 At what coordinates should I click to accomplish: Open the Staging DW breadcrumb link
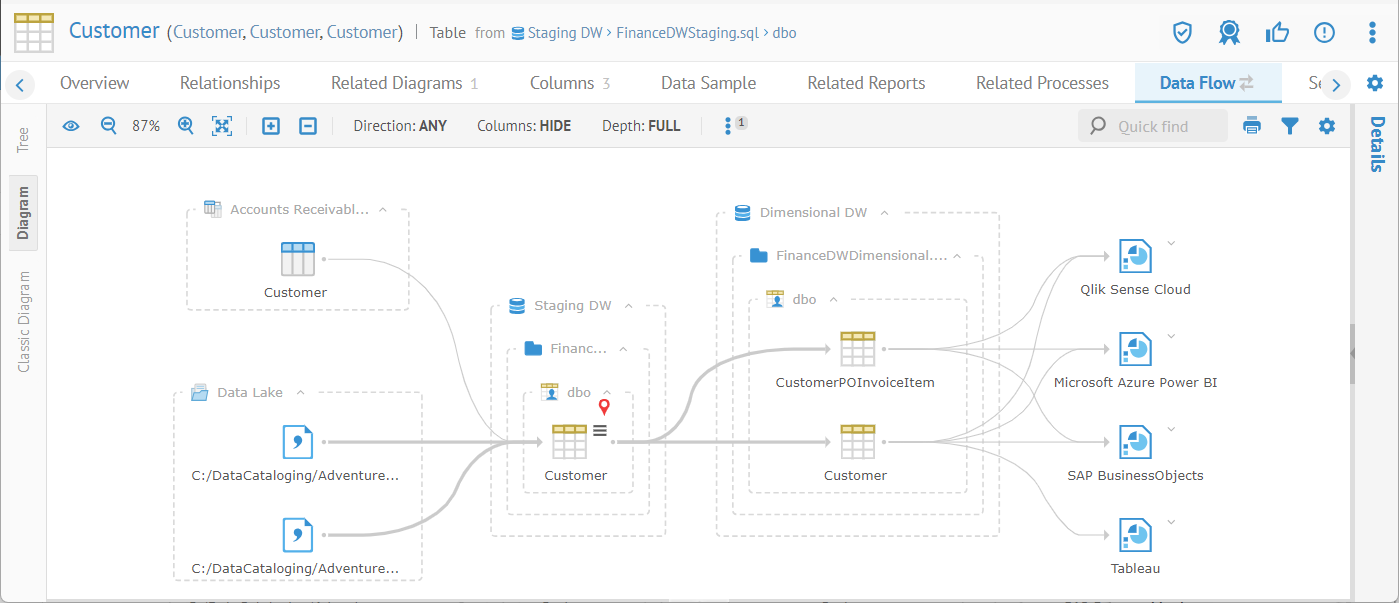pos(564,33)
